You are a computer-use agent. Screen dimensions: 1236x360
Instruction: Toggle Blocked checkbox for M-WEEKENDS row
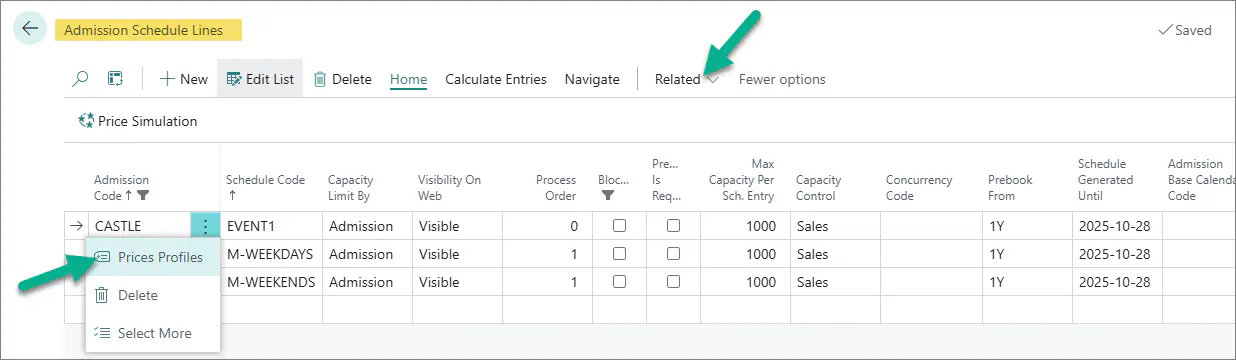[619, 282]
